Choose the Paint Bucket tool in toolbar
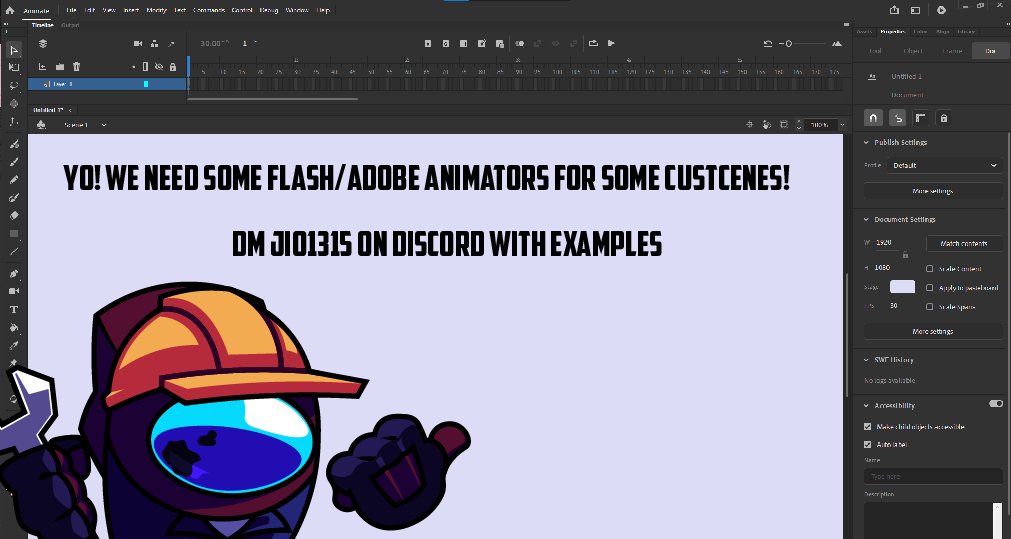This screenshot has width=1011, height=539. click(14, 328)
